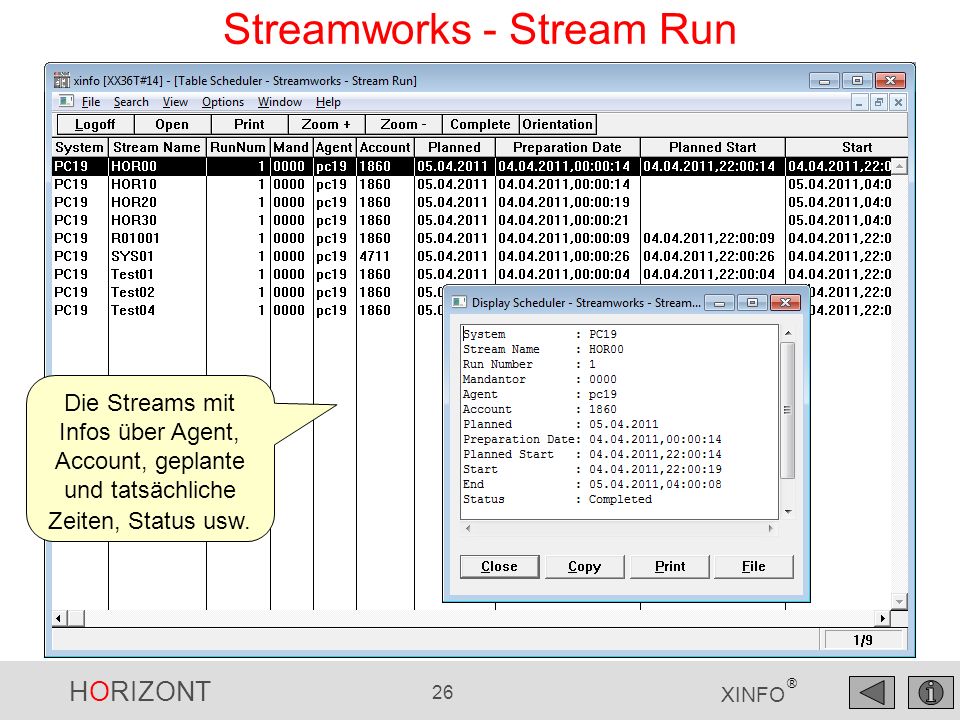The image size is (960, 720).
Task: Click the 1/9 record counter in status bar
Action: [863, 640]
